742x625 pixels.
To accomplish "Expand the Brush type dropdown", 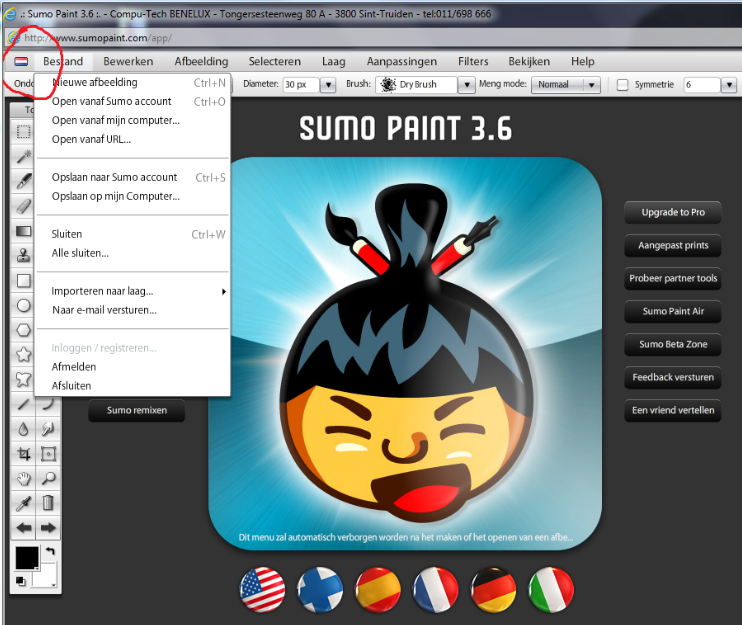I will click(x=465, y=85).
